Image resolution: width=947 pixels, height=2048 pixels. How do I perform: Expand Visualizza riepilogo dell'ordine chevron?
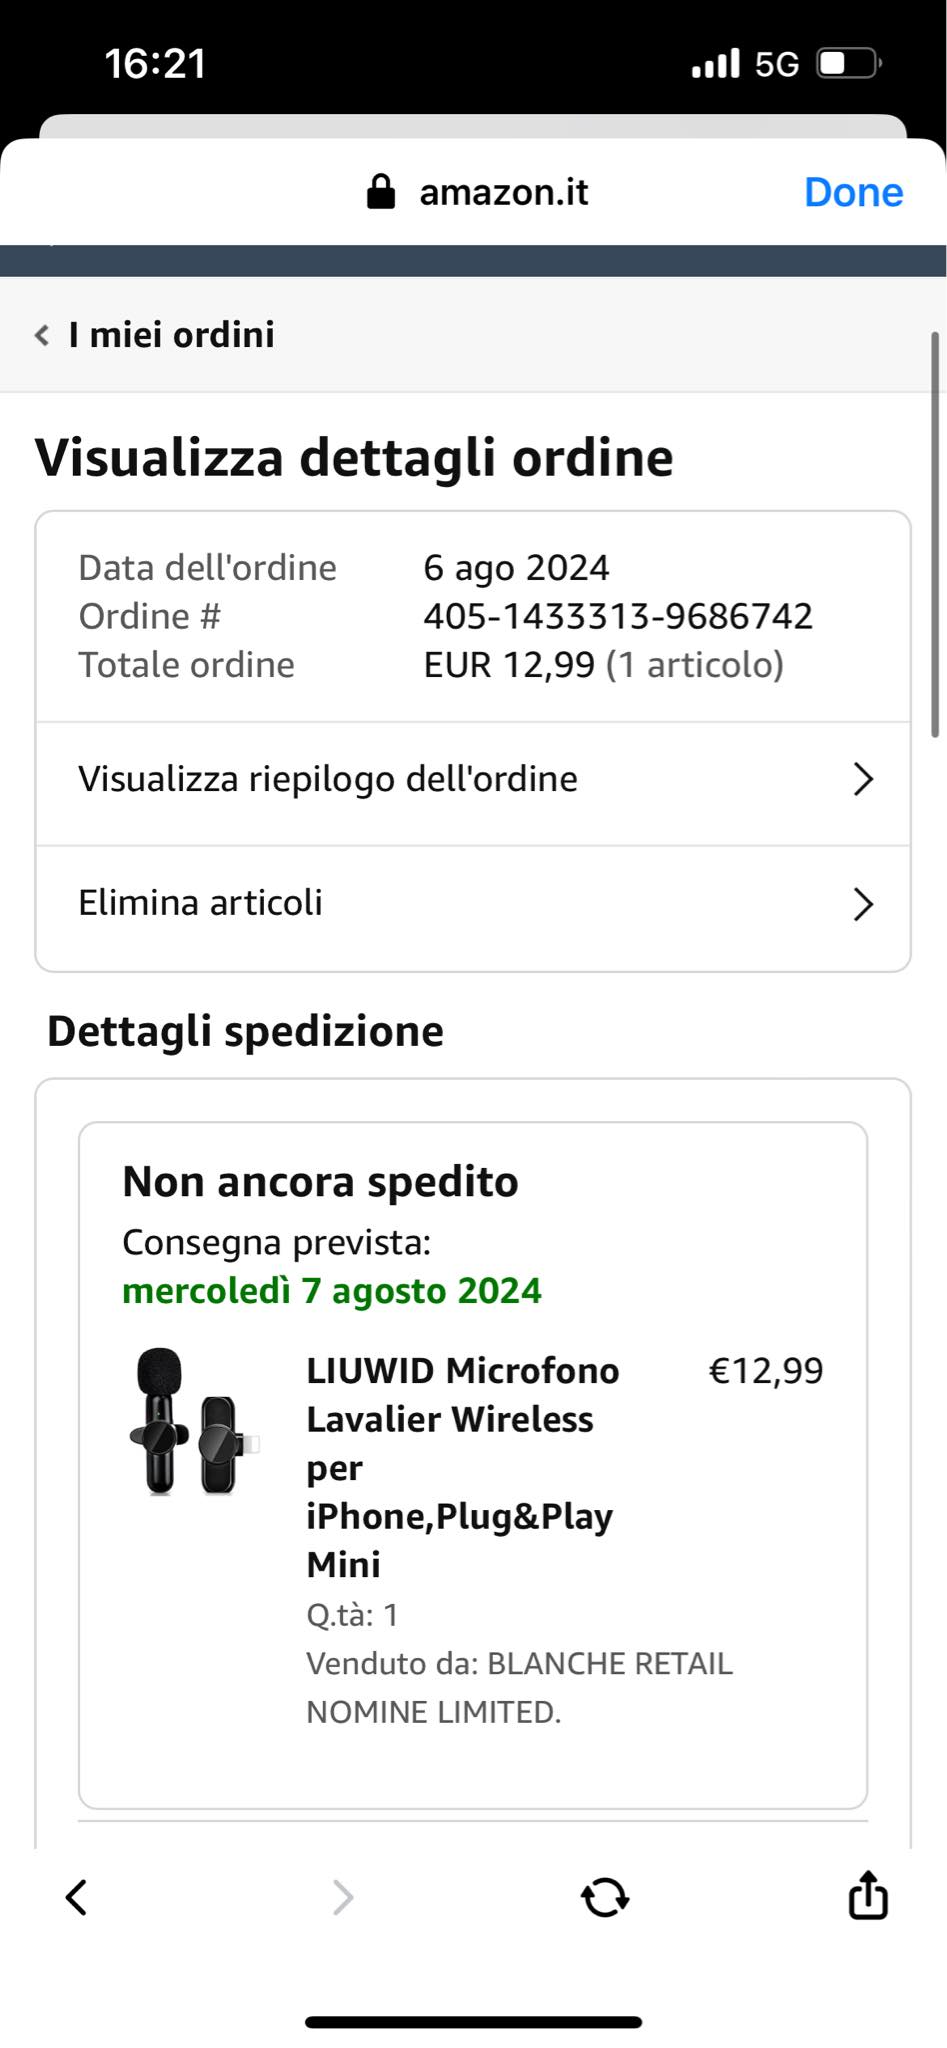(x=863, y=779)
